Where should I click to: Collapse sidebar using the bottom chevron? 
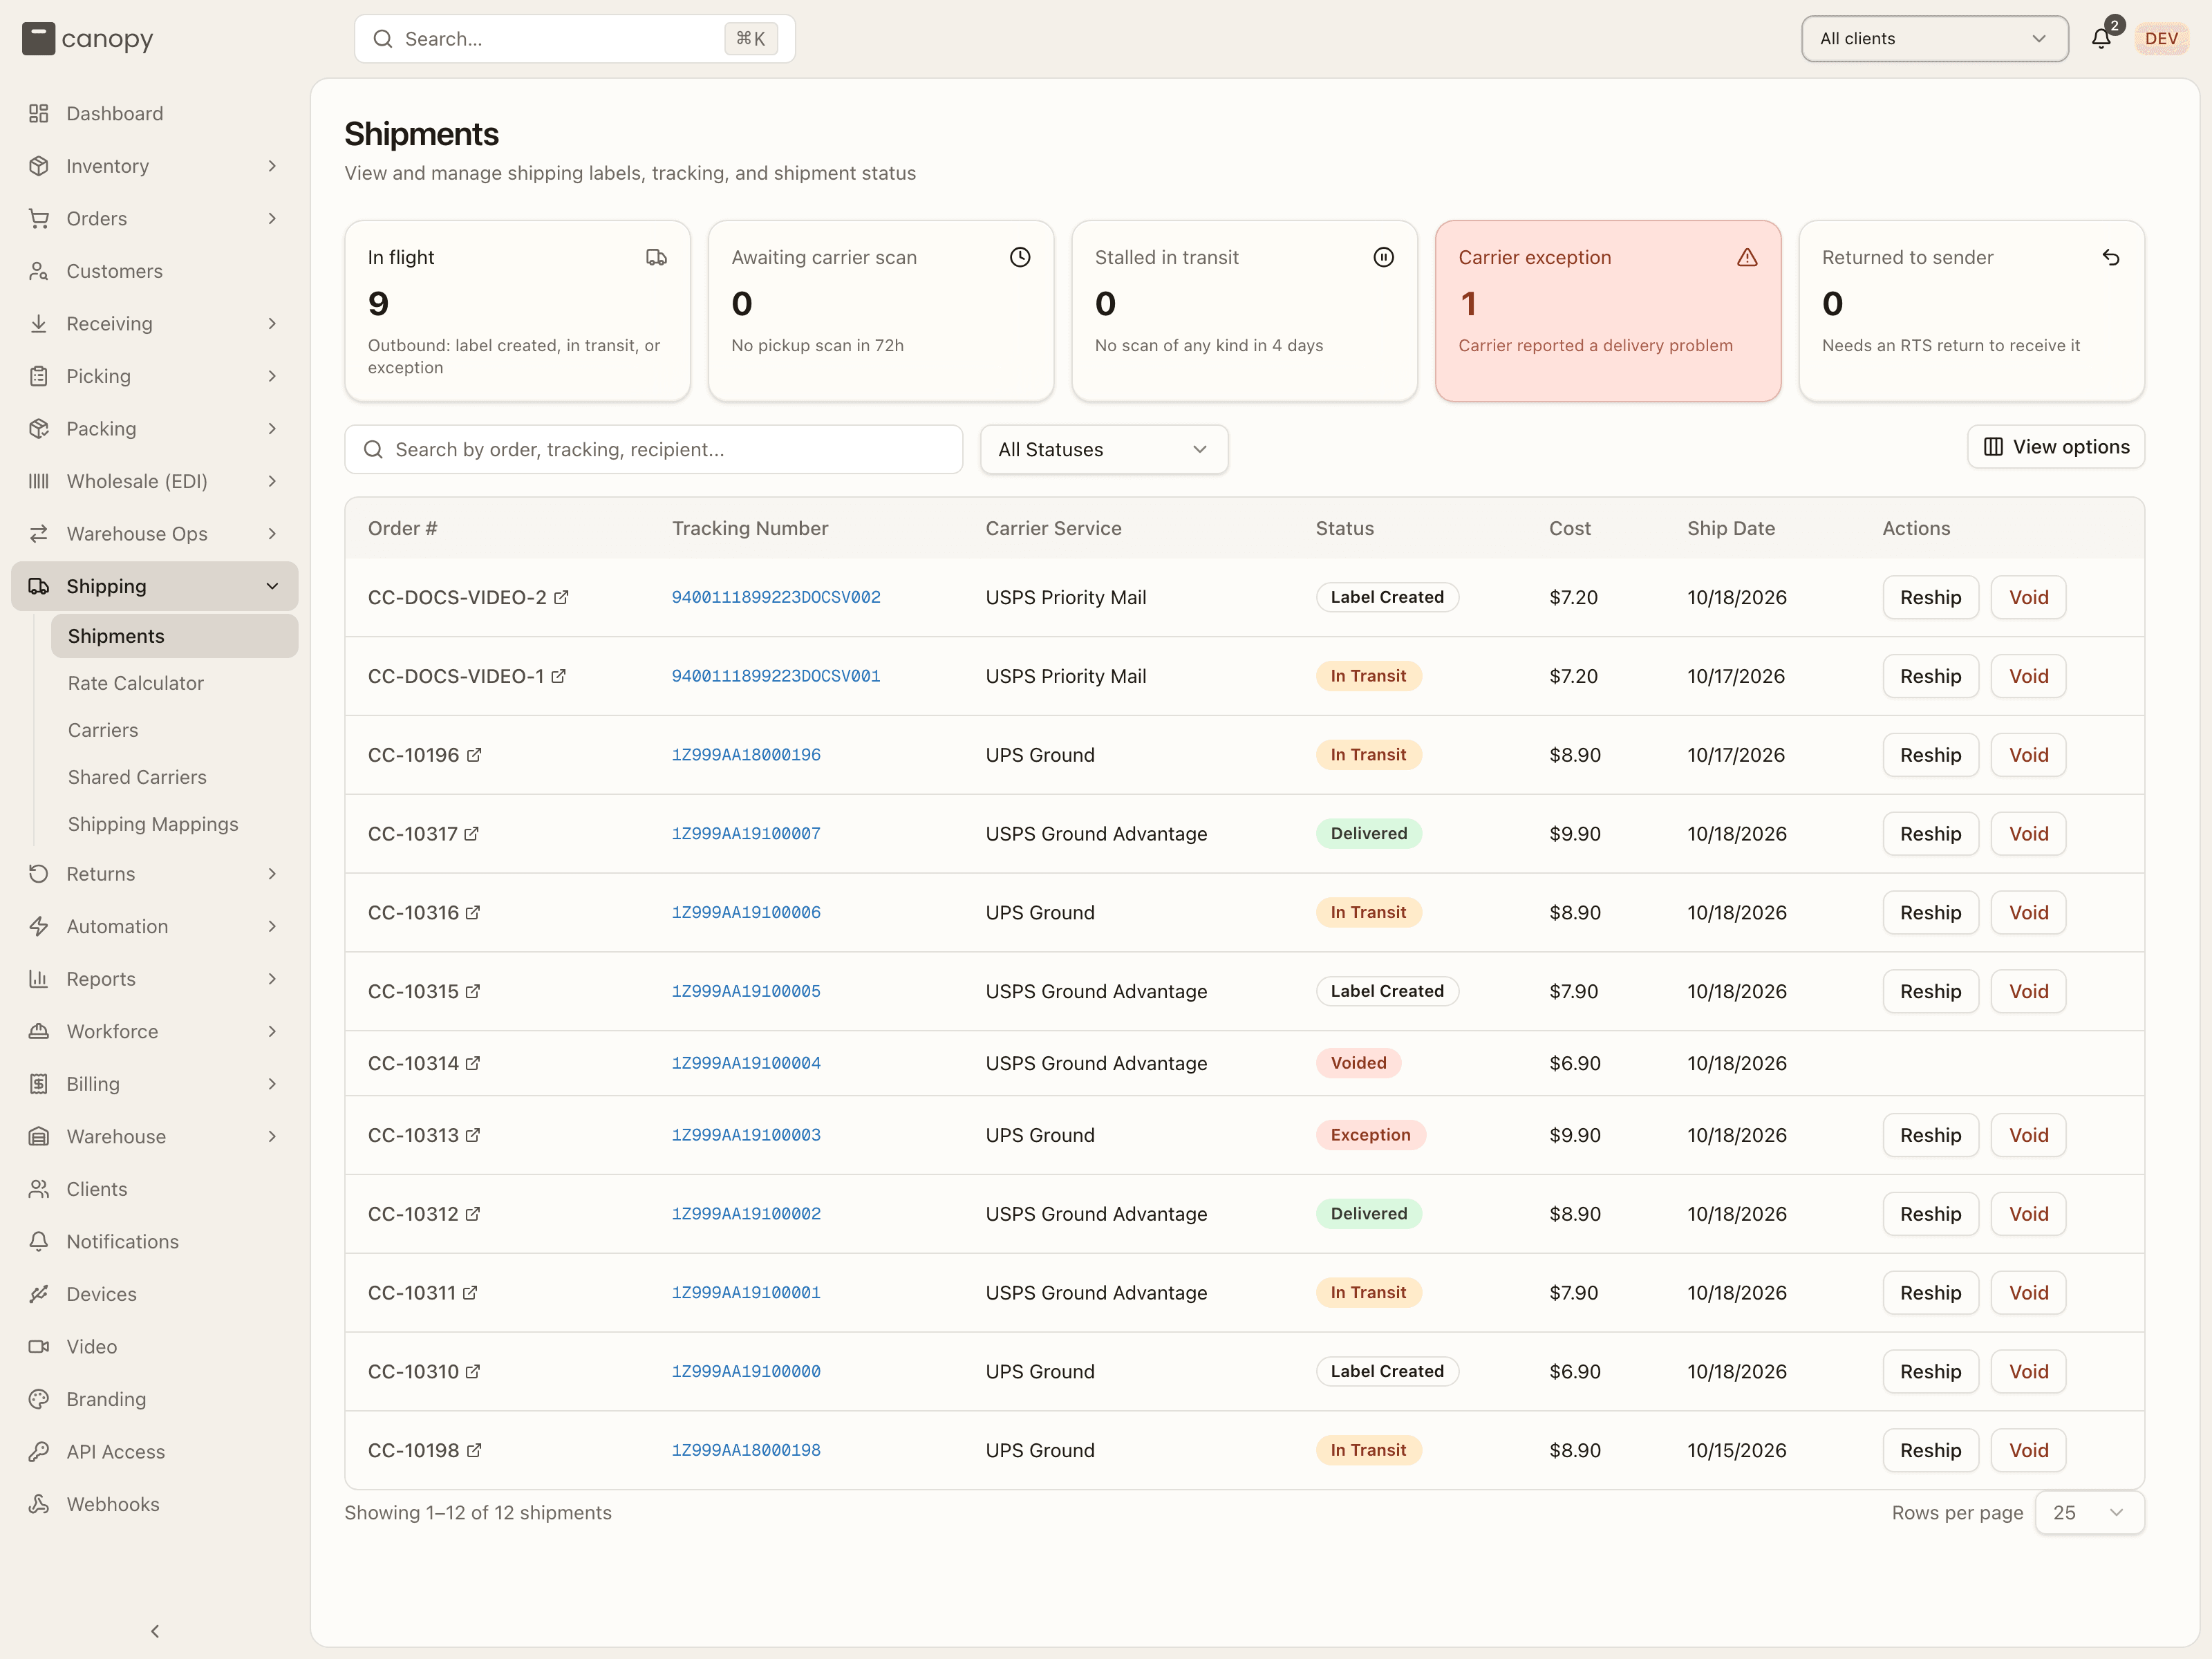pos(155,1631)
